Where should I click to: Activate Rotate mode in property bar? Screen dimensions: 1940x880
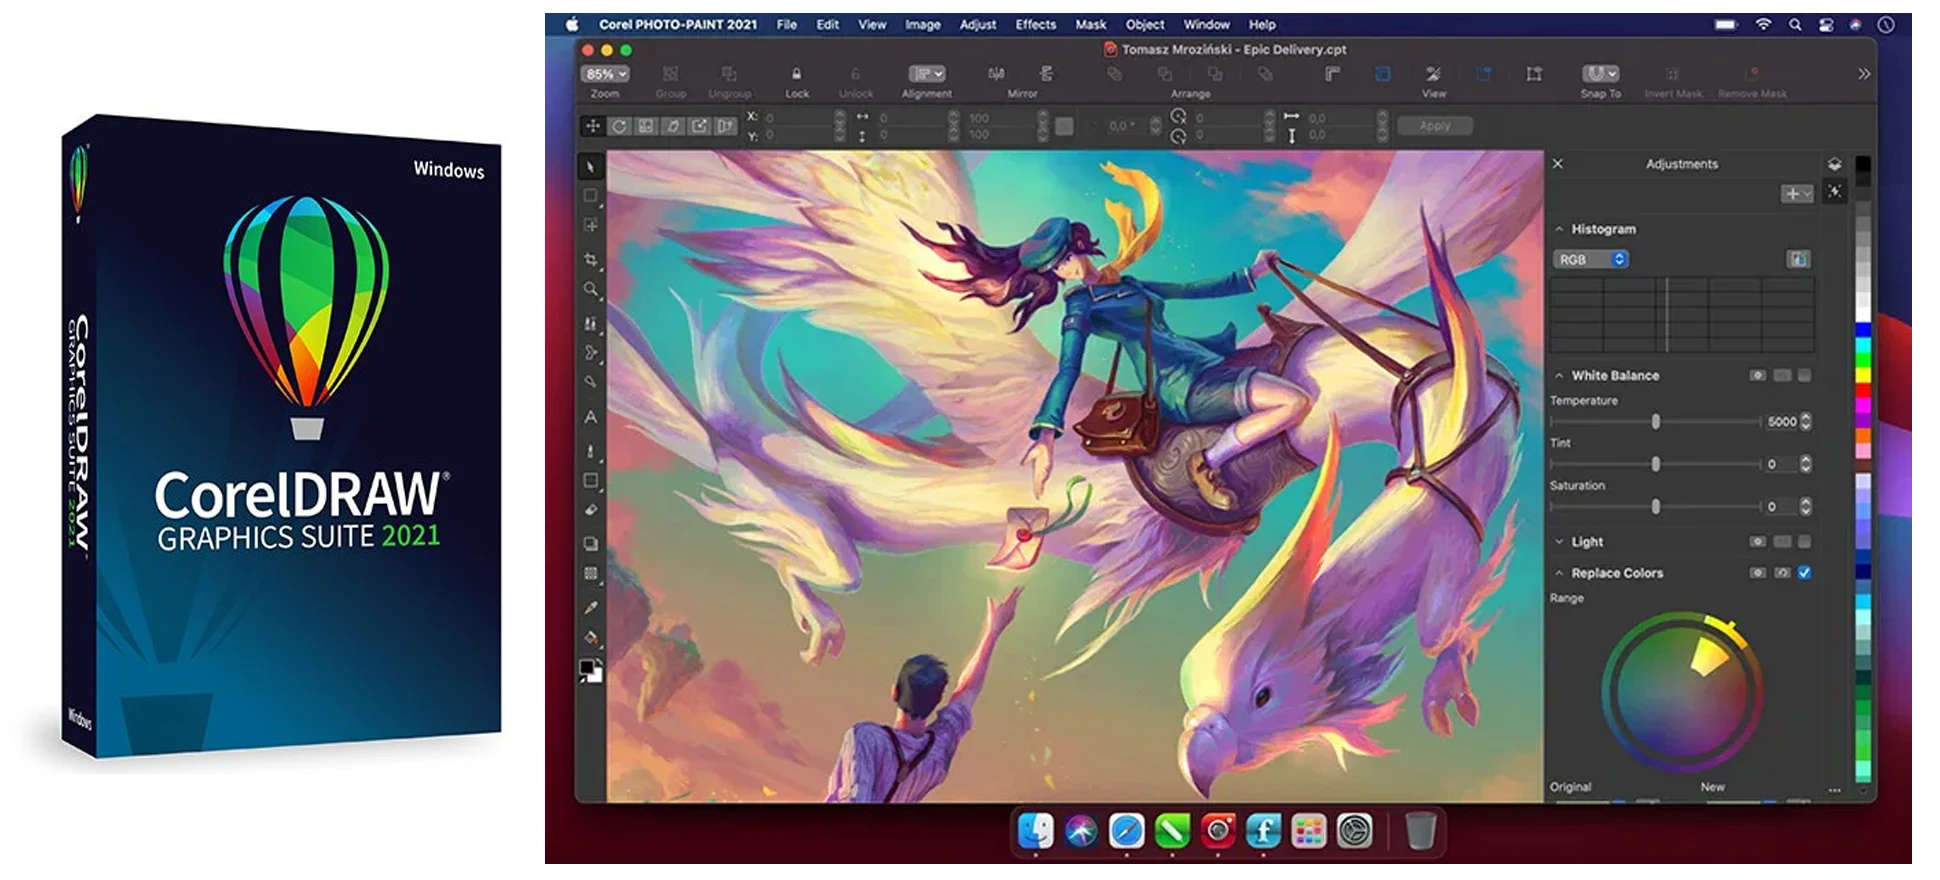[619, 126]
